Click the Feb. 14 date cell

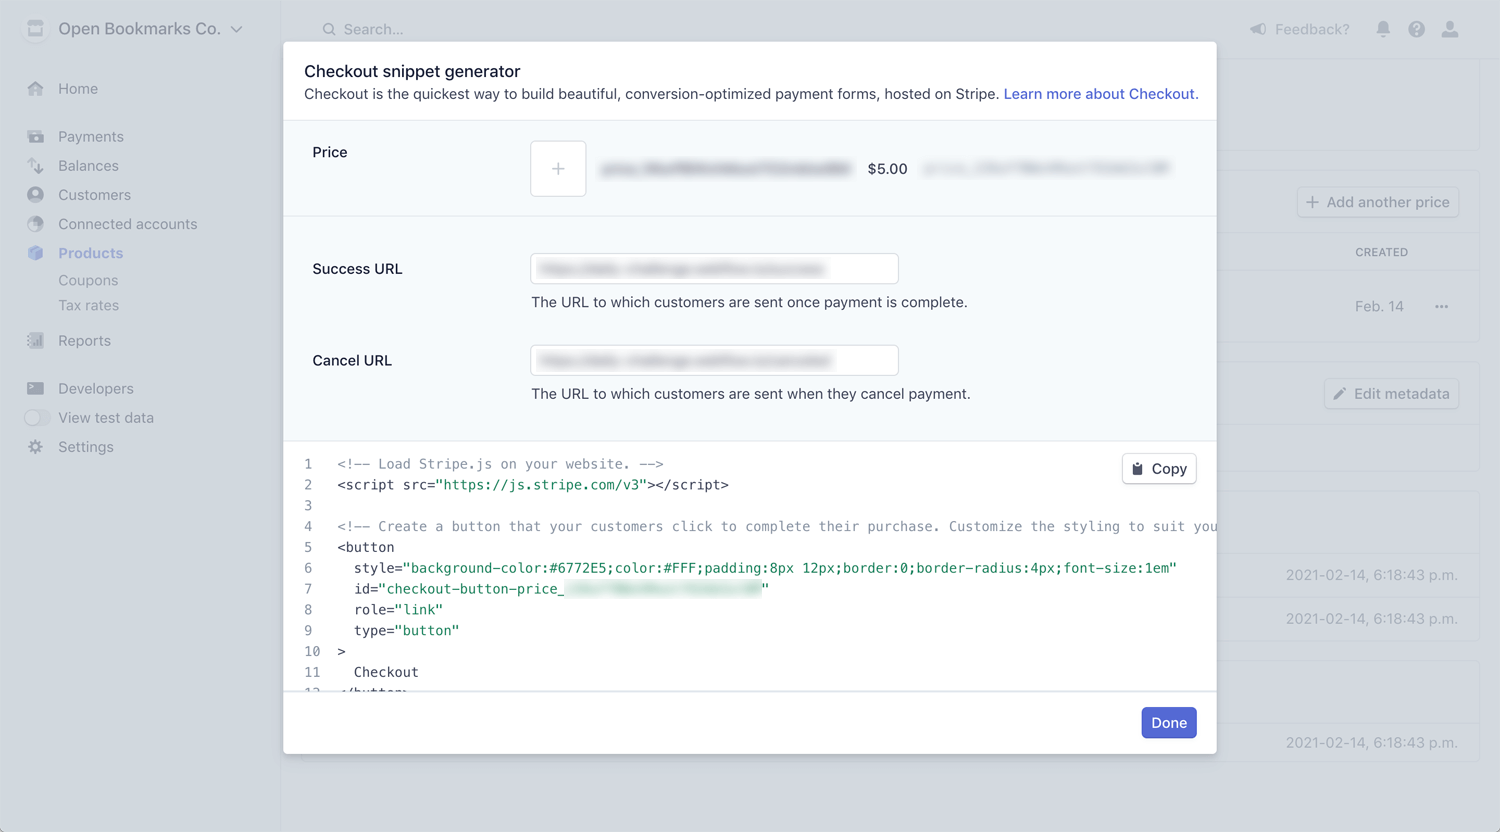coord(1379,307)
